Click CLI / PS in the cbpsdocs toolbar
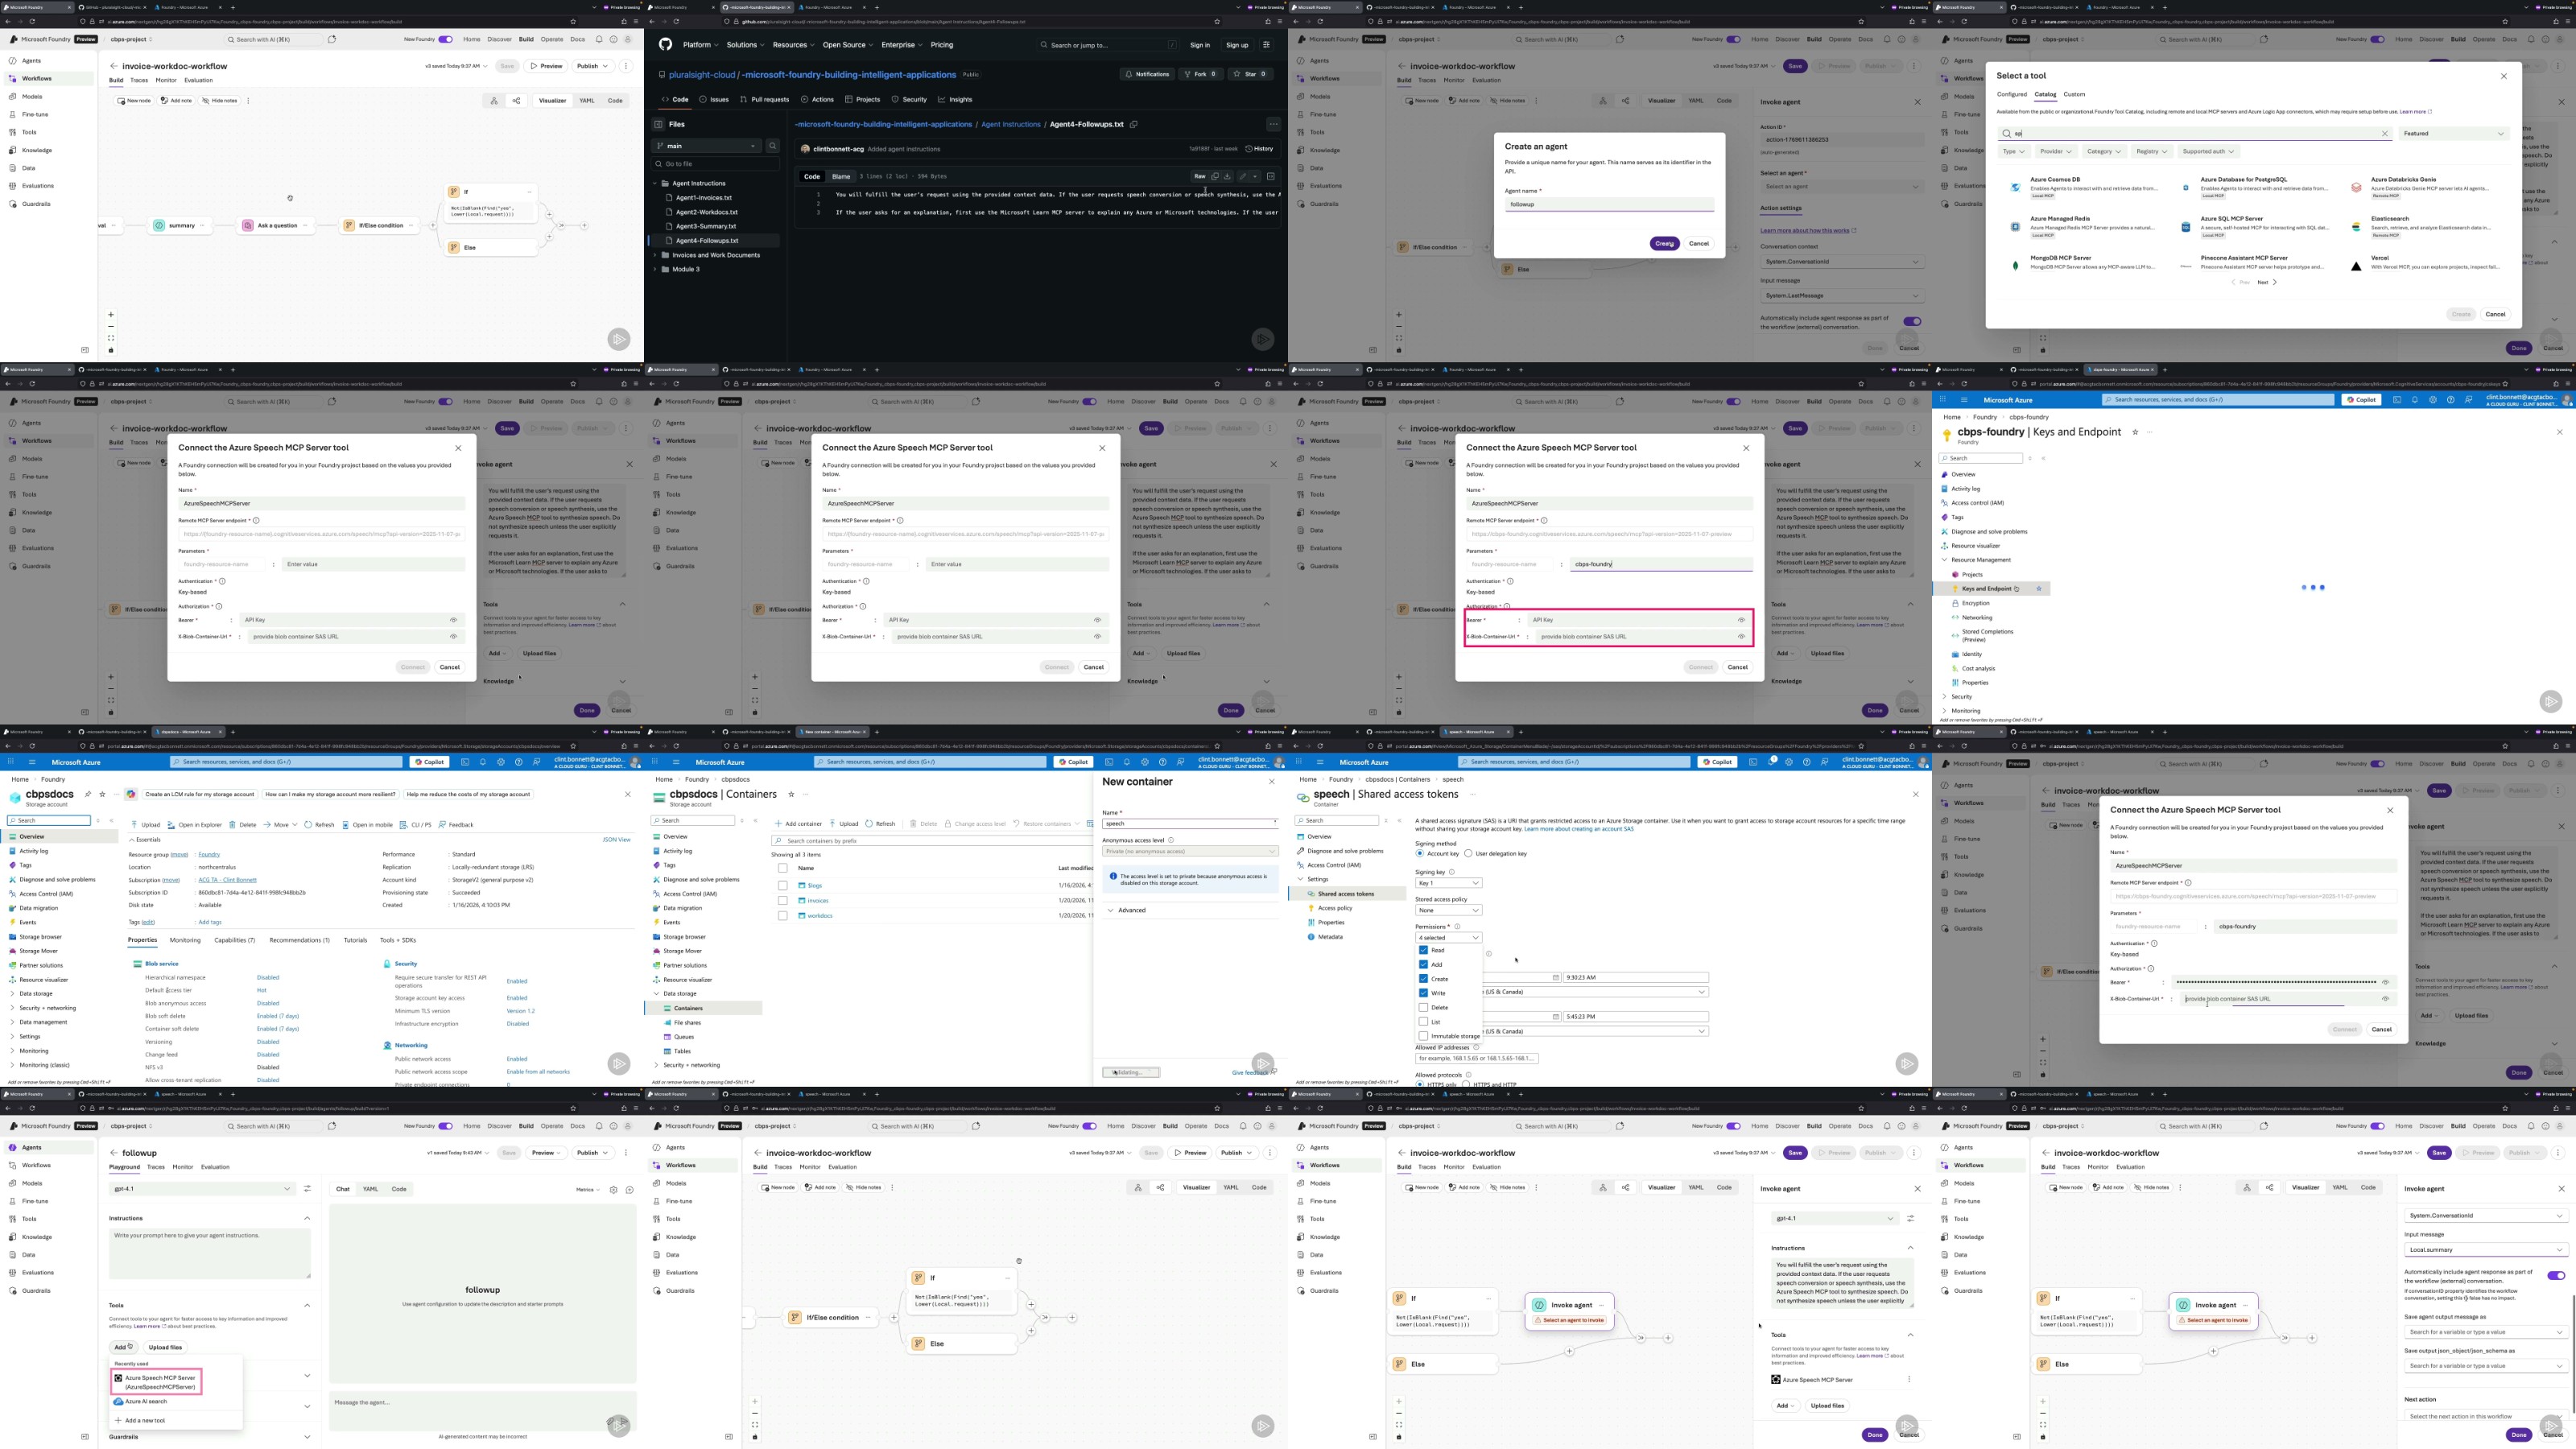Viewport: 2576px width, 1449px height. pyautogui.click(x=416, y=825)
